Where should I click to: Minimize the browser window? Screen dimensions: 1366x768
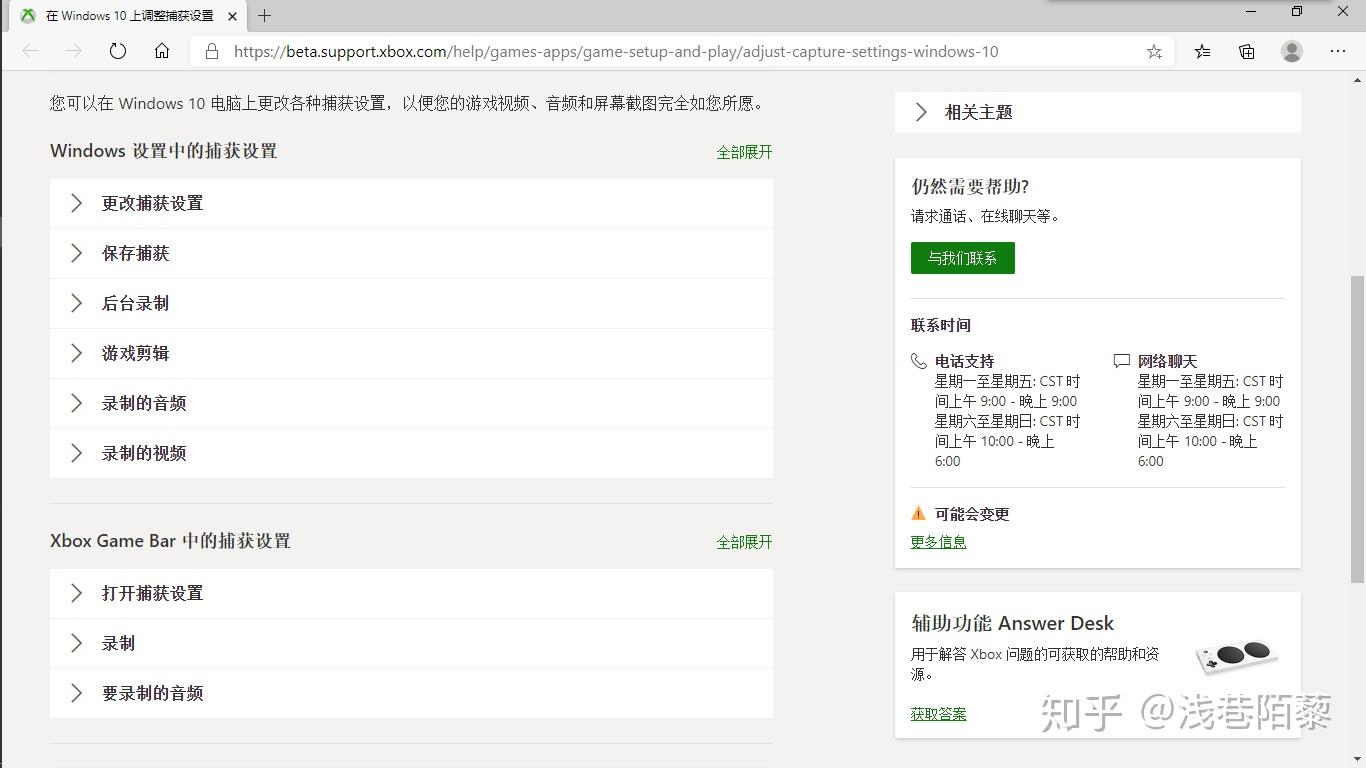pyautogui.click(x=1252, y=12)
